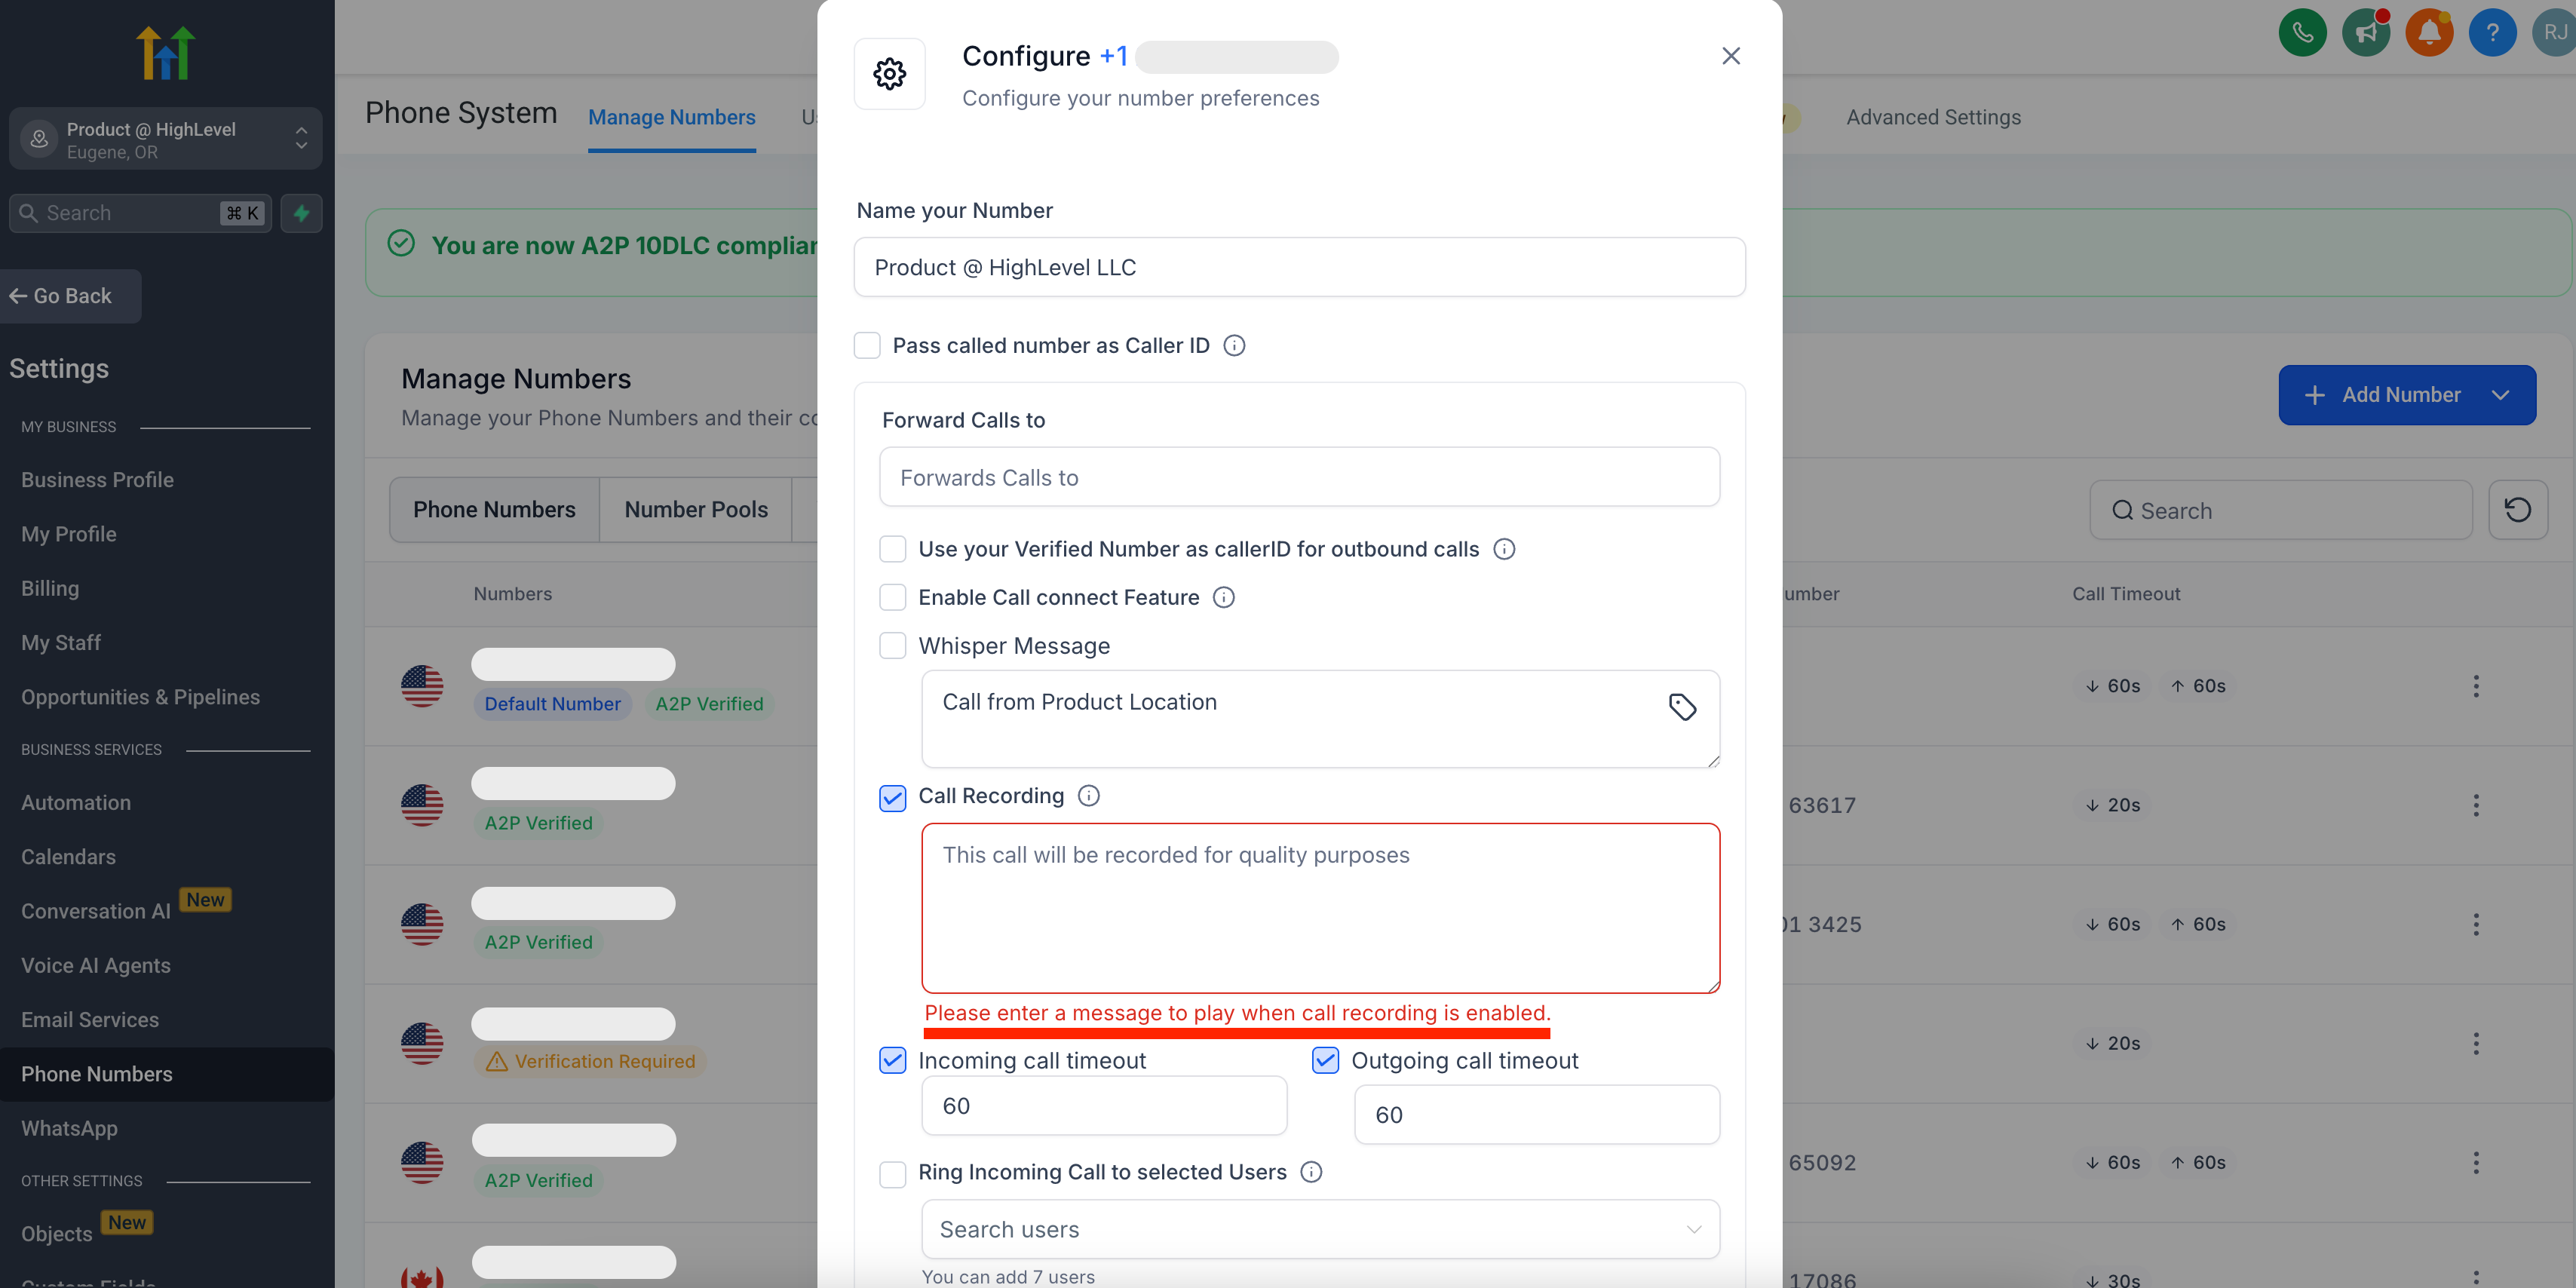This screenshot has height=1288, width=2576.
Task: Click the info icon next to Call Recording
Action: (x=1089, y=796)
